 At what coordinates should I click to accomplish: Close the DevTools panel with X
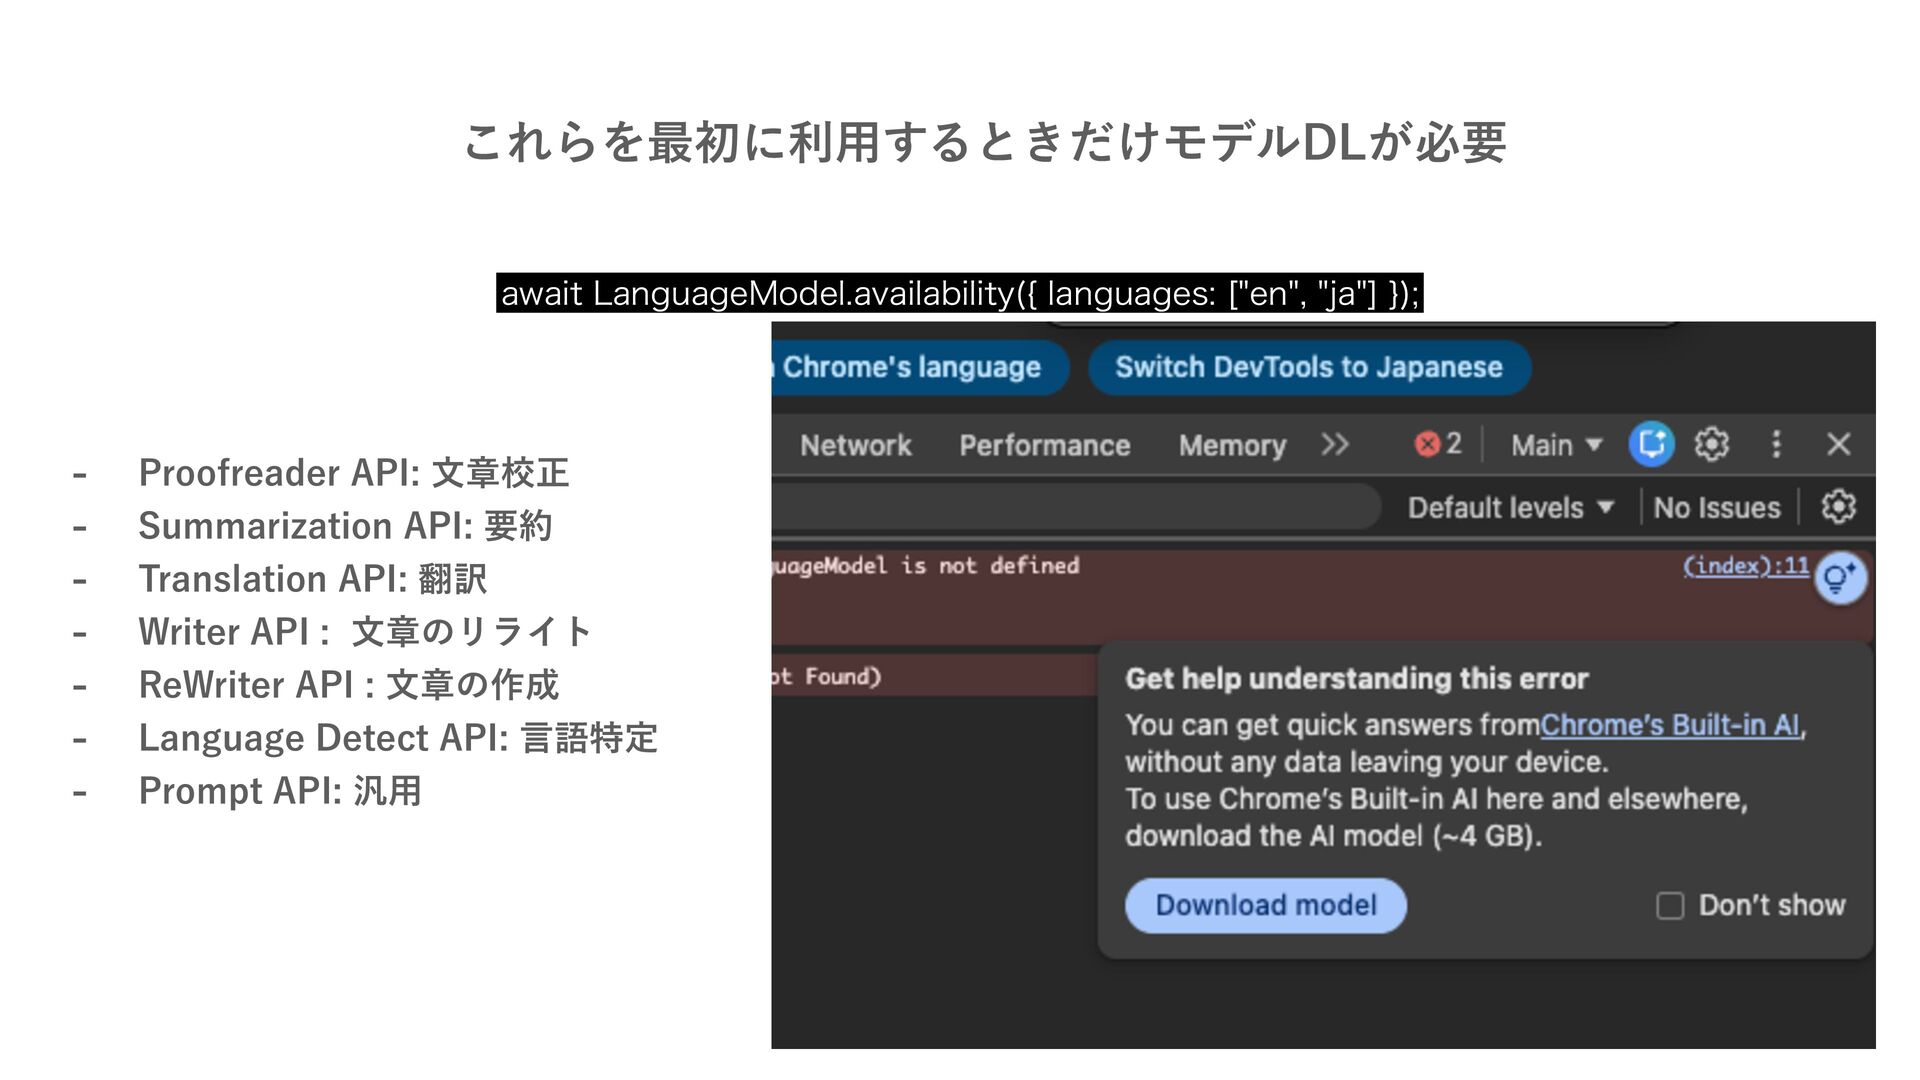(1838, 444)
